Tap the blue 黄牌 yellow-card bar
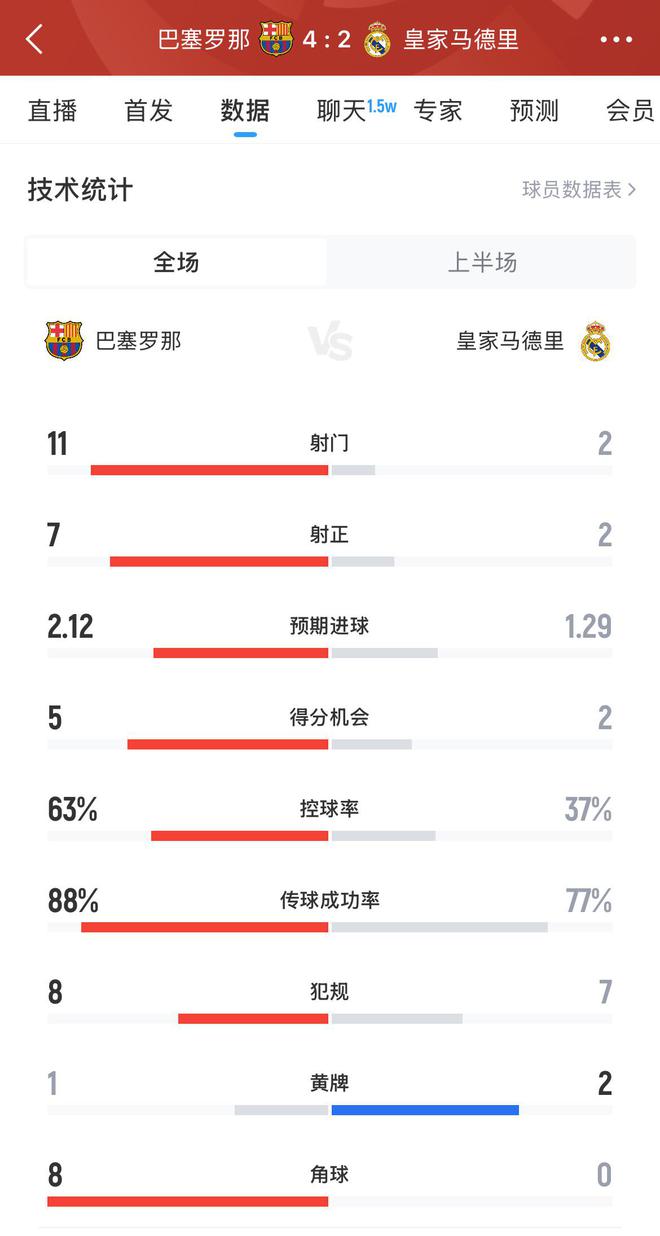Screen dimensions: 660x1236 pyautogui.click(x=425, y=1109)
